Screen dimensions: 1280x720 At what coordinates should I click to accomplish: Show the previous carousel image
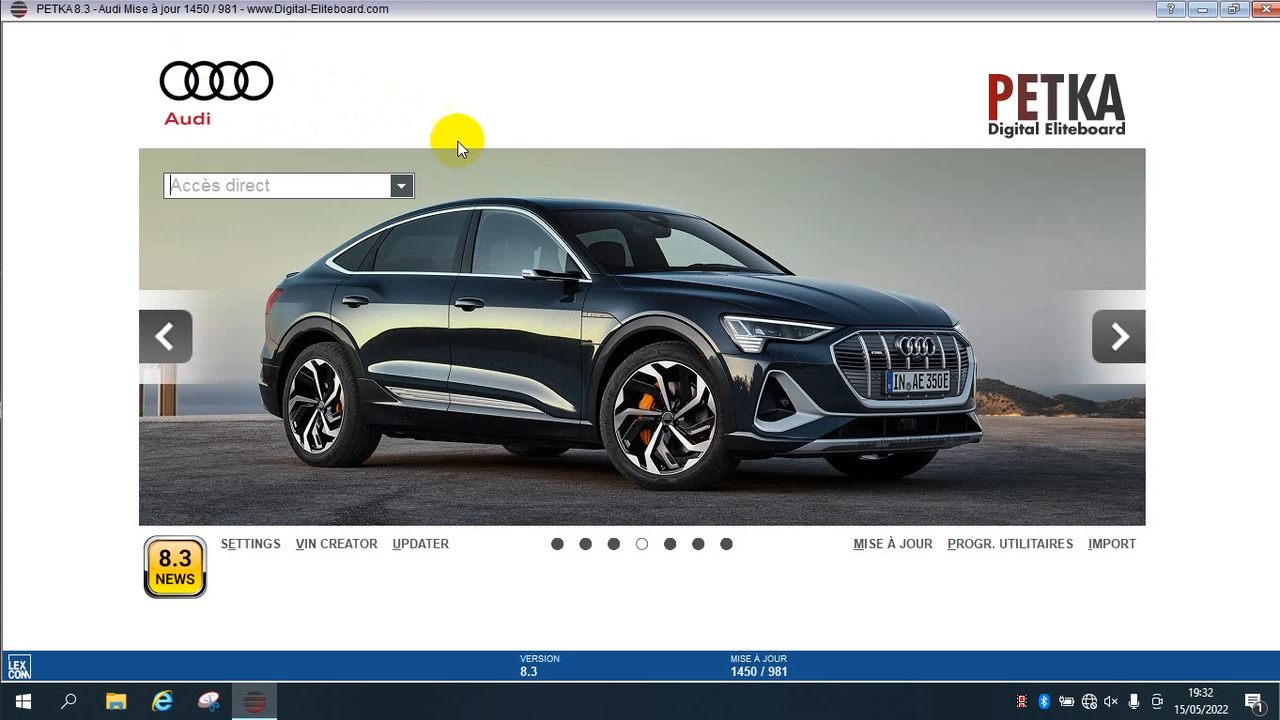coord(165,337)
